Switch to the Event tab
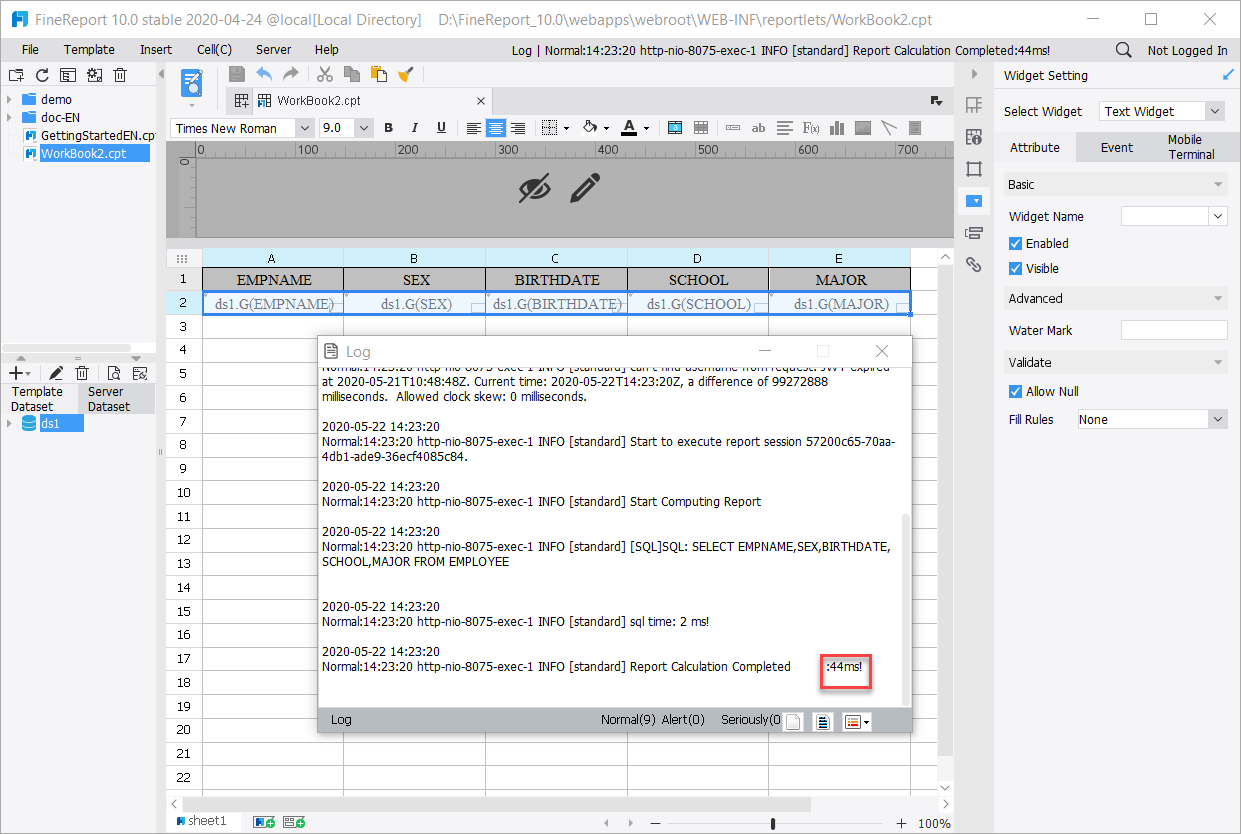 [x=1116, y=147]
